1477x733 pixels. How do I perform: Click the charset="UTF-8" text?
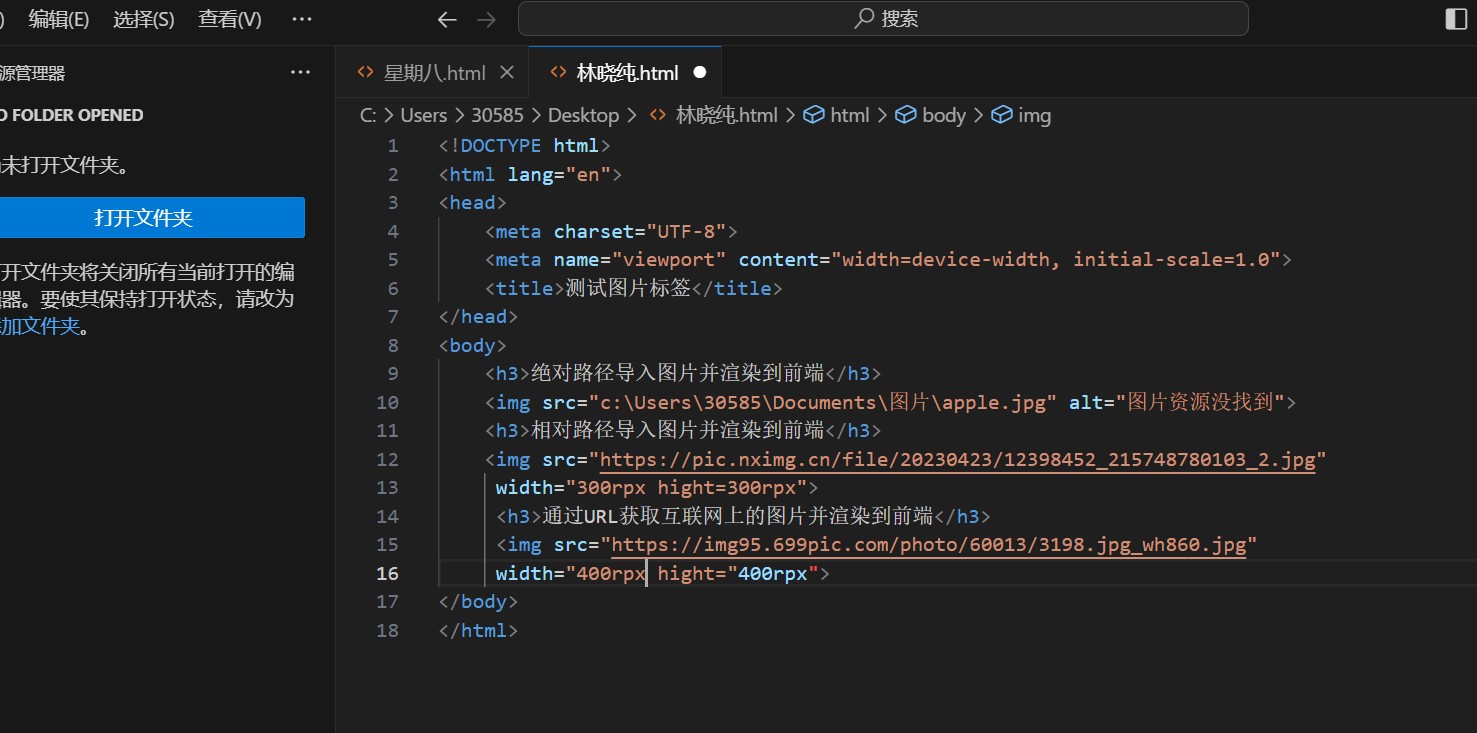640,231
